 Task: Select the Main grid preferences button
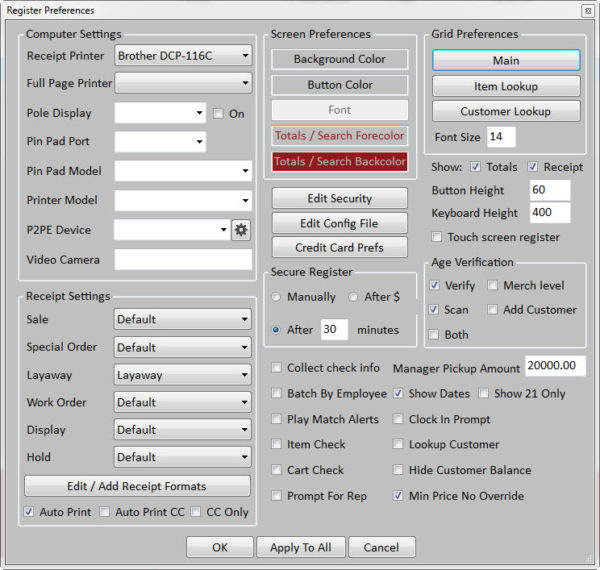point(506,60)
